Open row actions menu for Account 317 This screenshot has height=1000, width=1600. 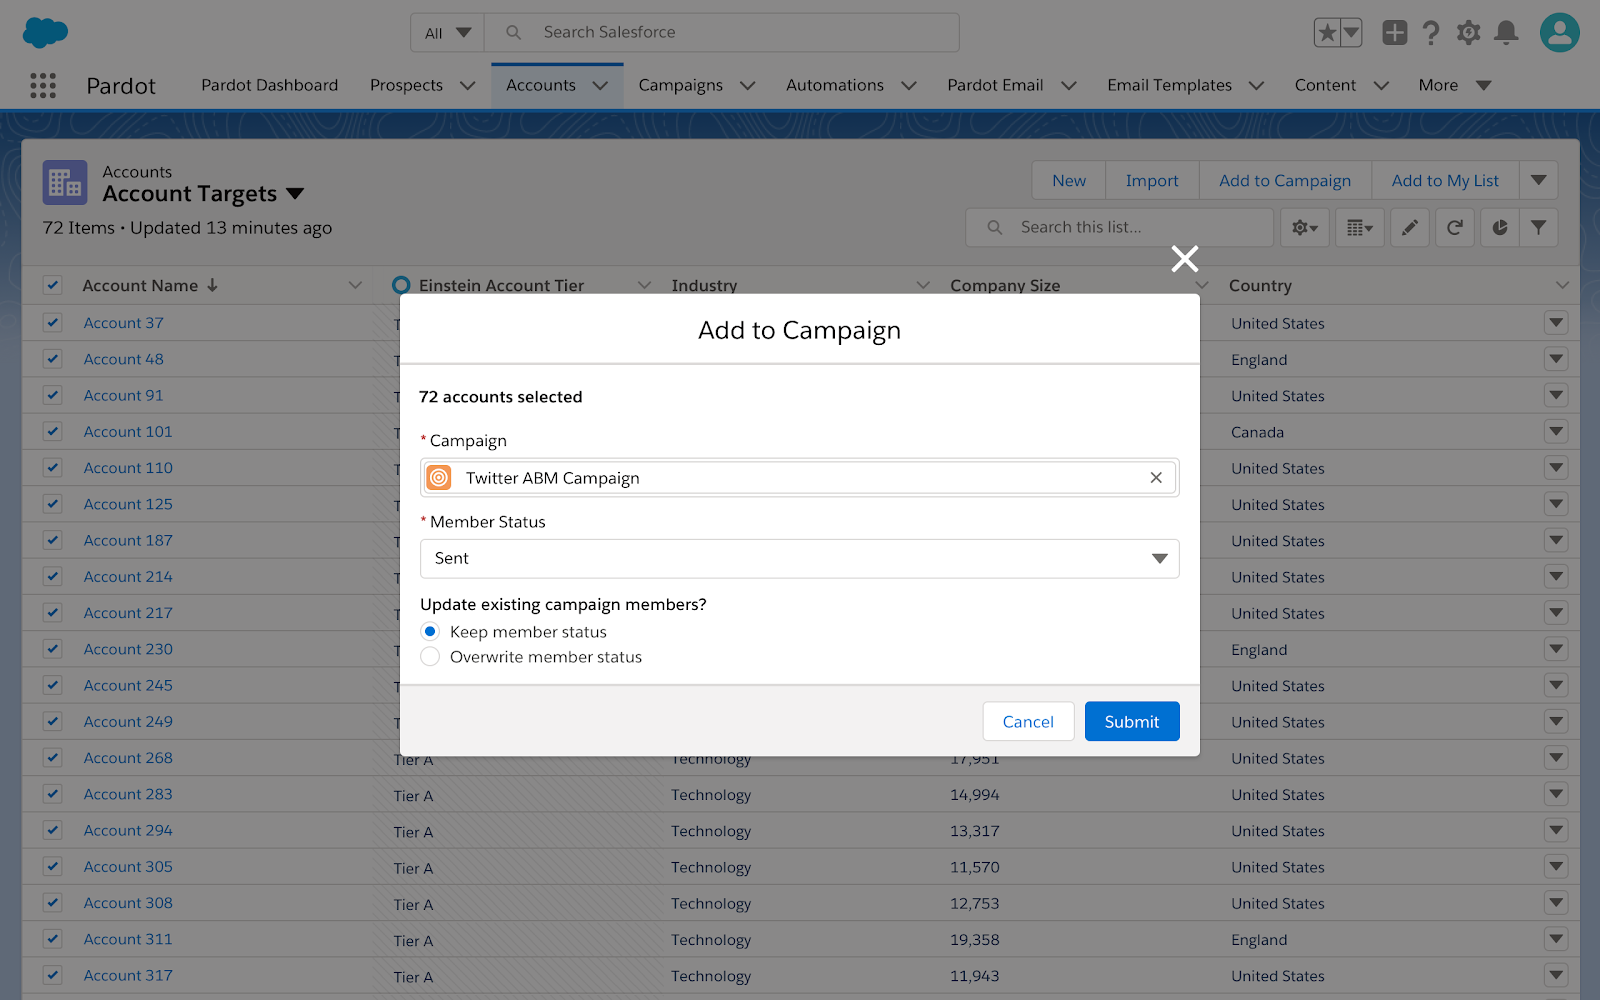[x=1556, y=975]
